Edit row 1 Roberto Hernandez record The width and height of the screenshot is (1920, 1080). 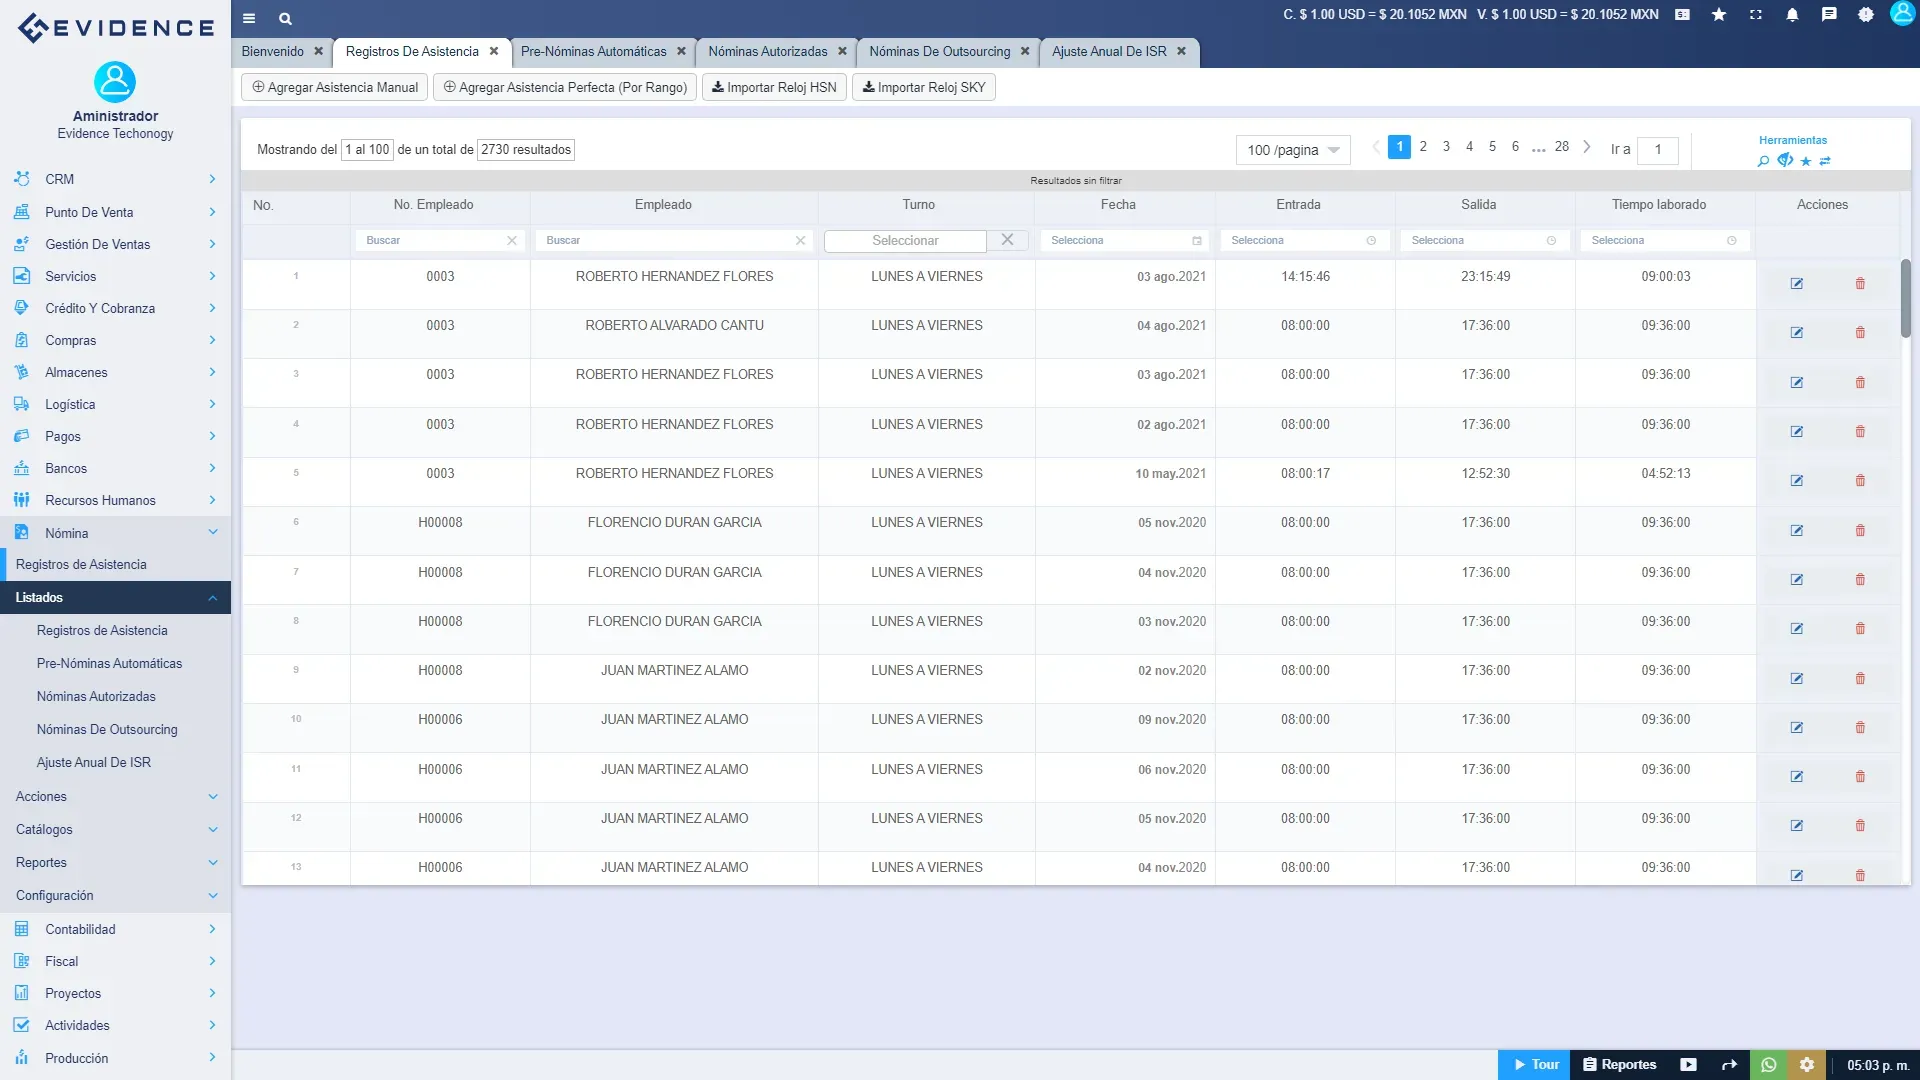1796,284
